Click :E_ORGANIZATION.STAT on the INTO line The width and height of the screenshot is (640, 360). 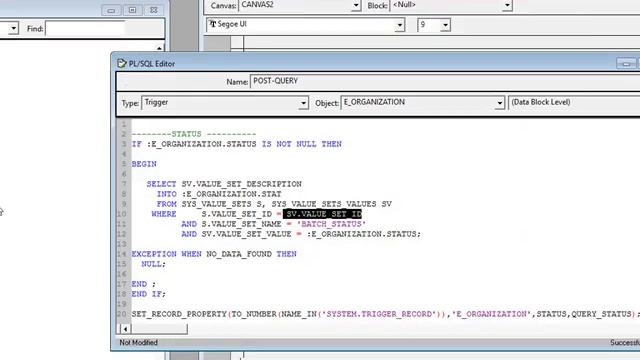click(231, 194)
